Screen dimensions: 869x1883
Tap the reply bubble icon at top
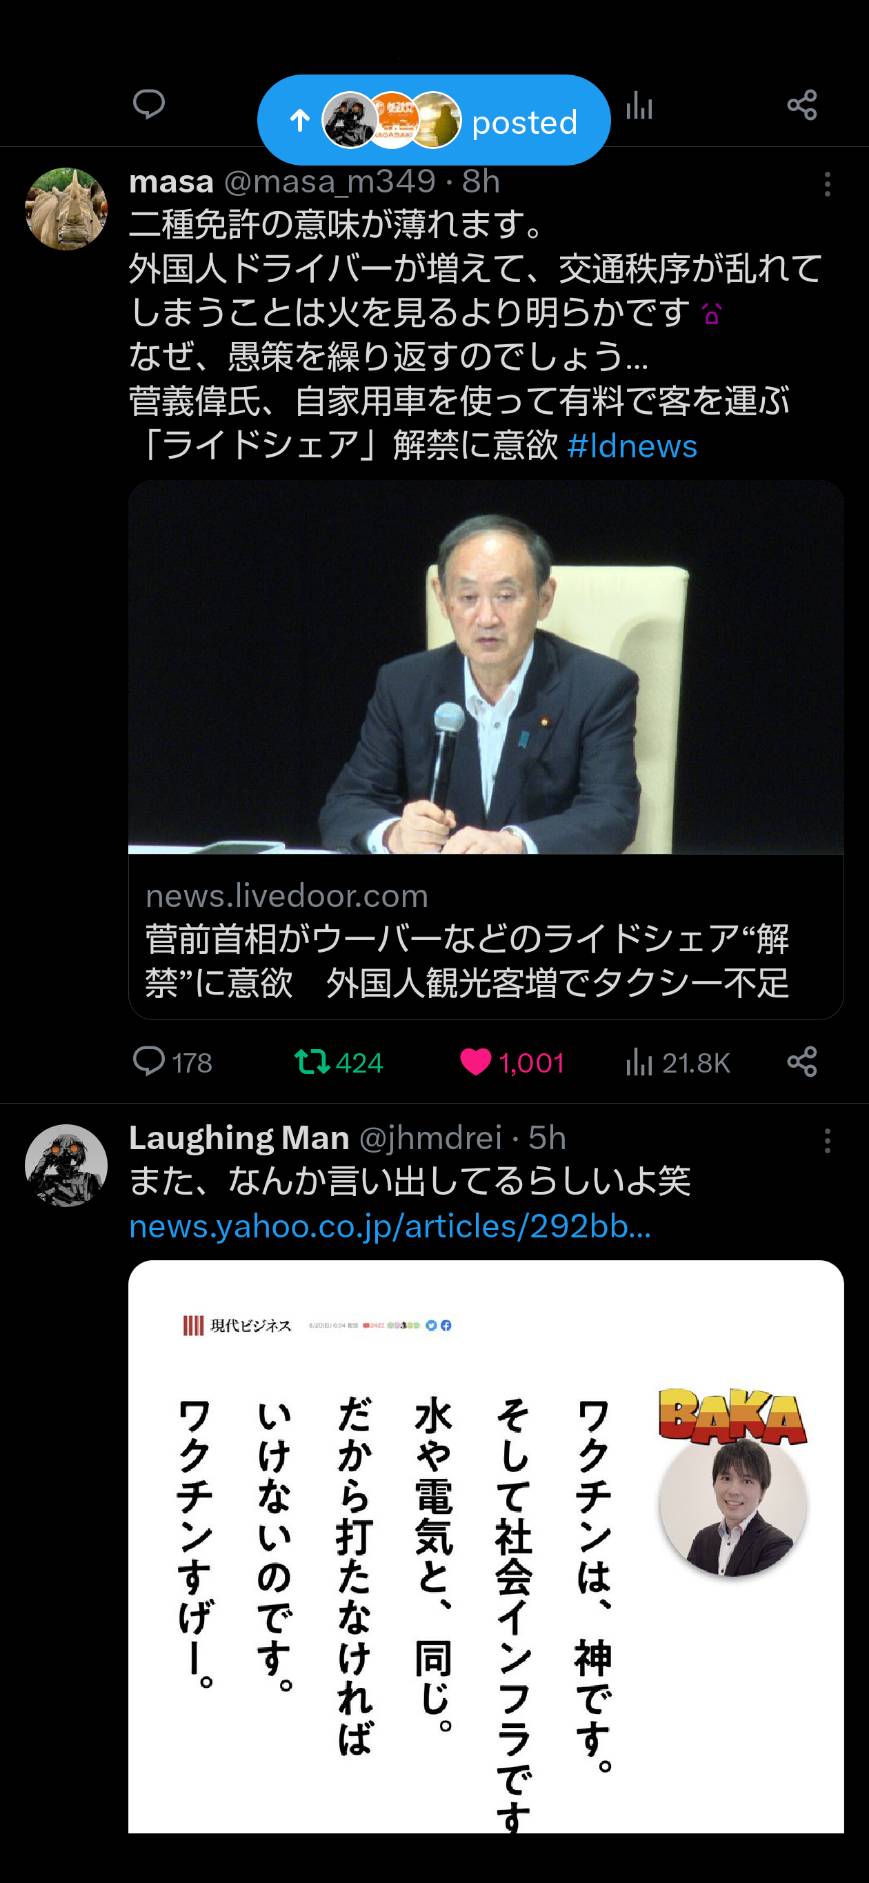coord(149,104)
